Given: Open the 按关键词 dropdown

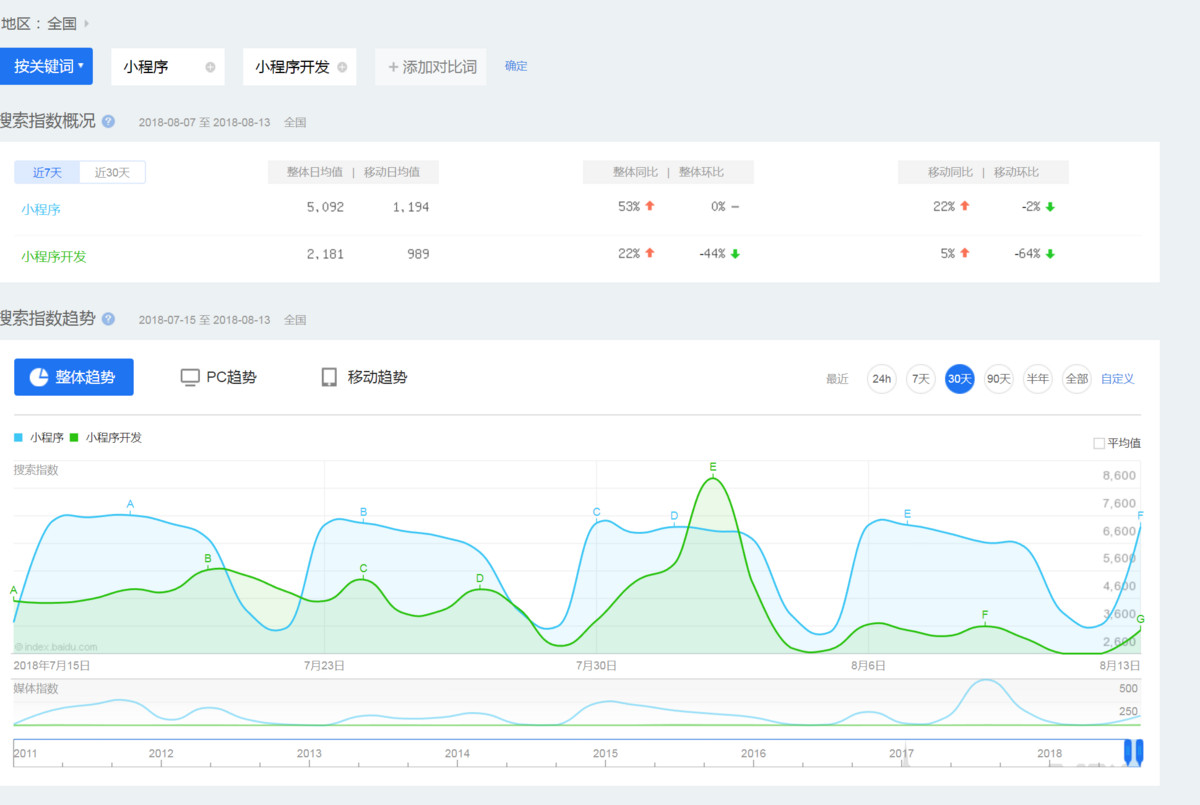Looking at the screenshot, I should [47, 66].
